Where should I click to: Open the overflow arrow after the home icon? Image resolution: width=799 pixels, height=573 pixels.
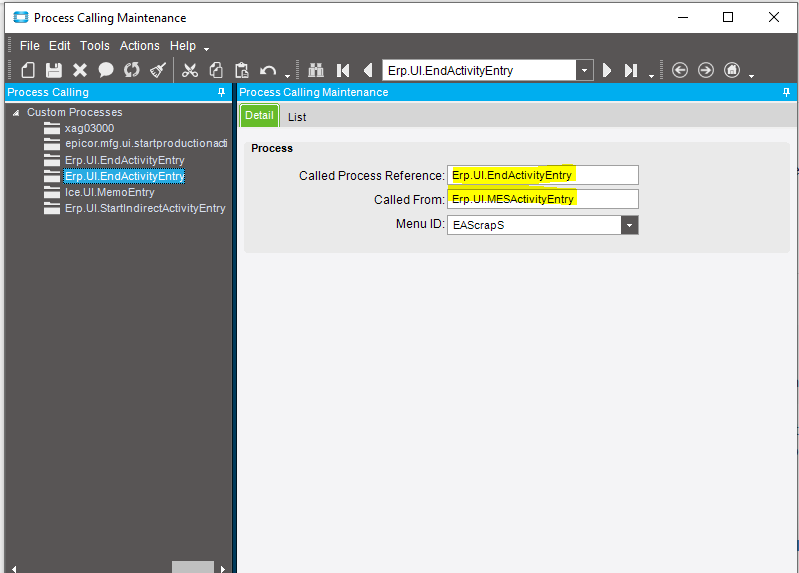[751, 76]
